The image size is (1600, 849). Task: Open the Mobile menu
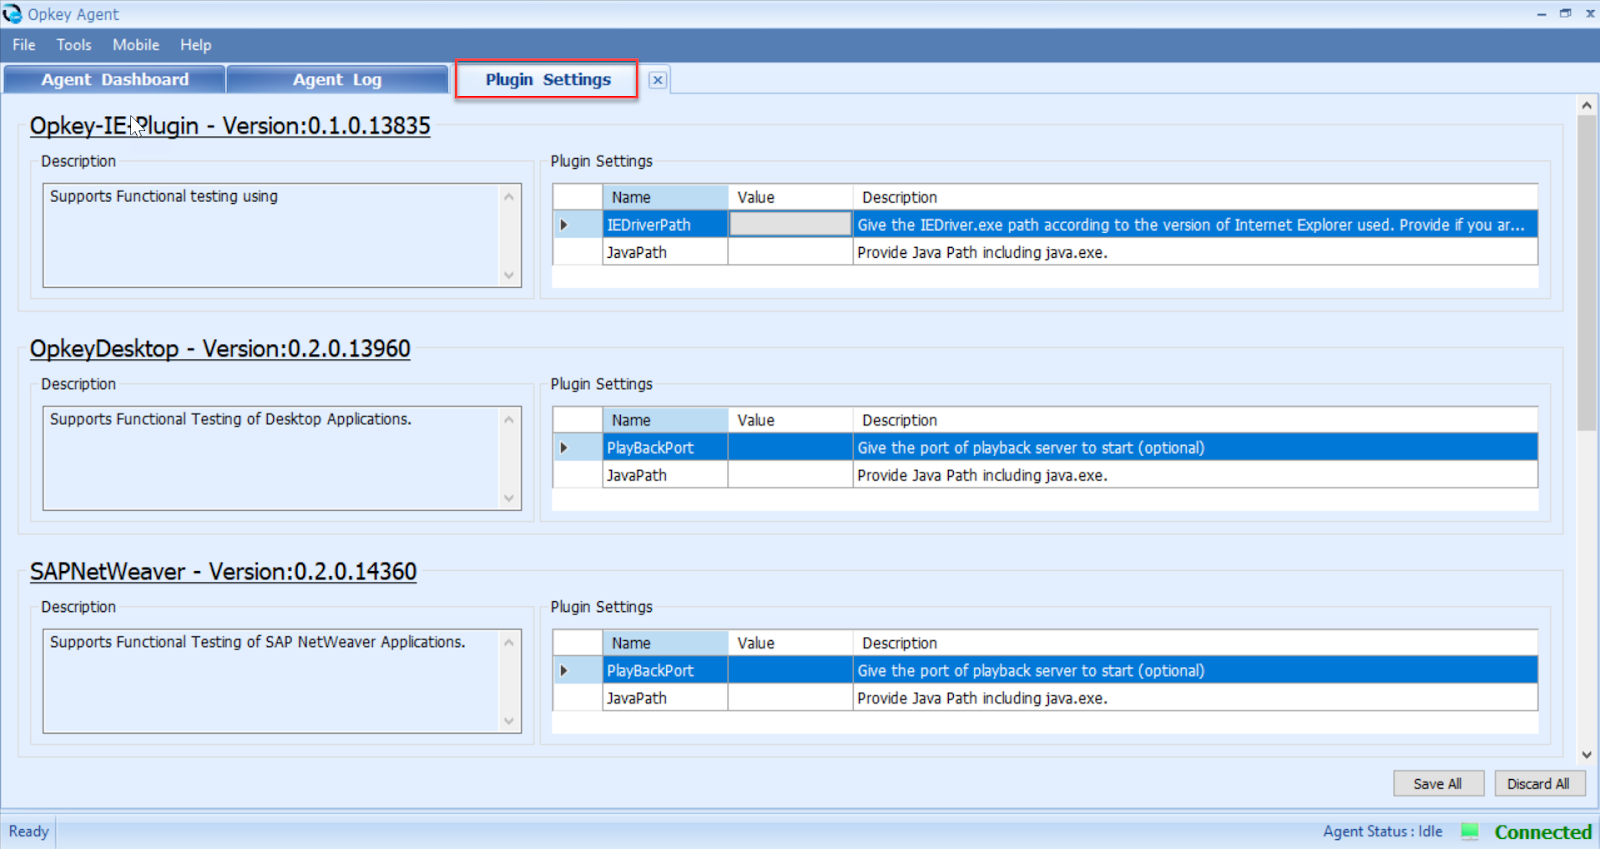(136, 45)
